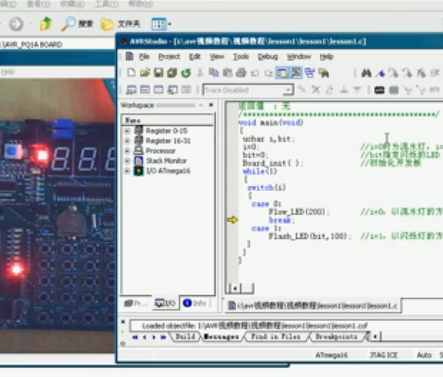Click the binoculars Find icon
Image resolution: width=443 pixels, height=377 pixels.
[366, 73]
